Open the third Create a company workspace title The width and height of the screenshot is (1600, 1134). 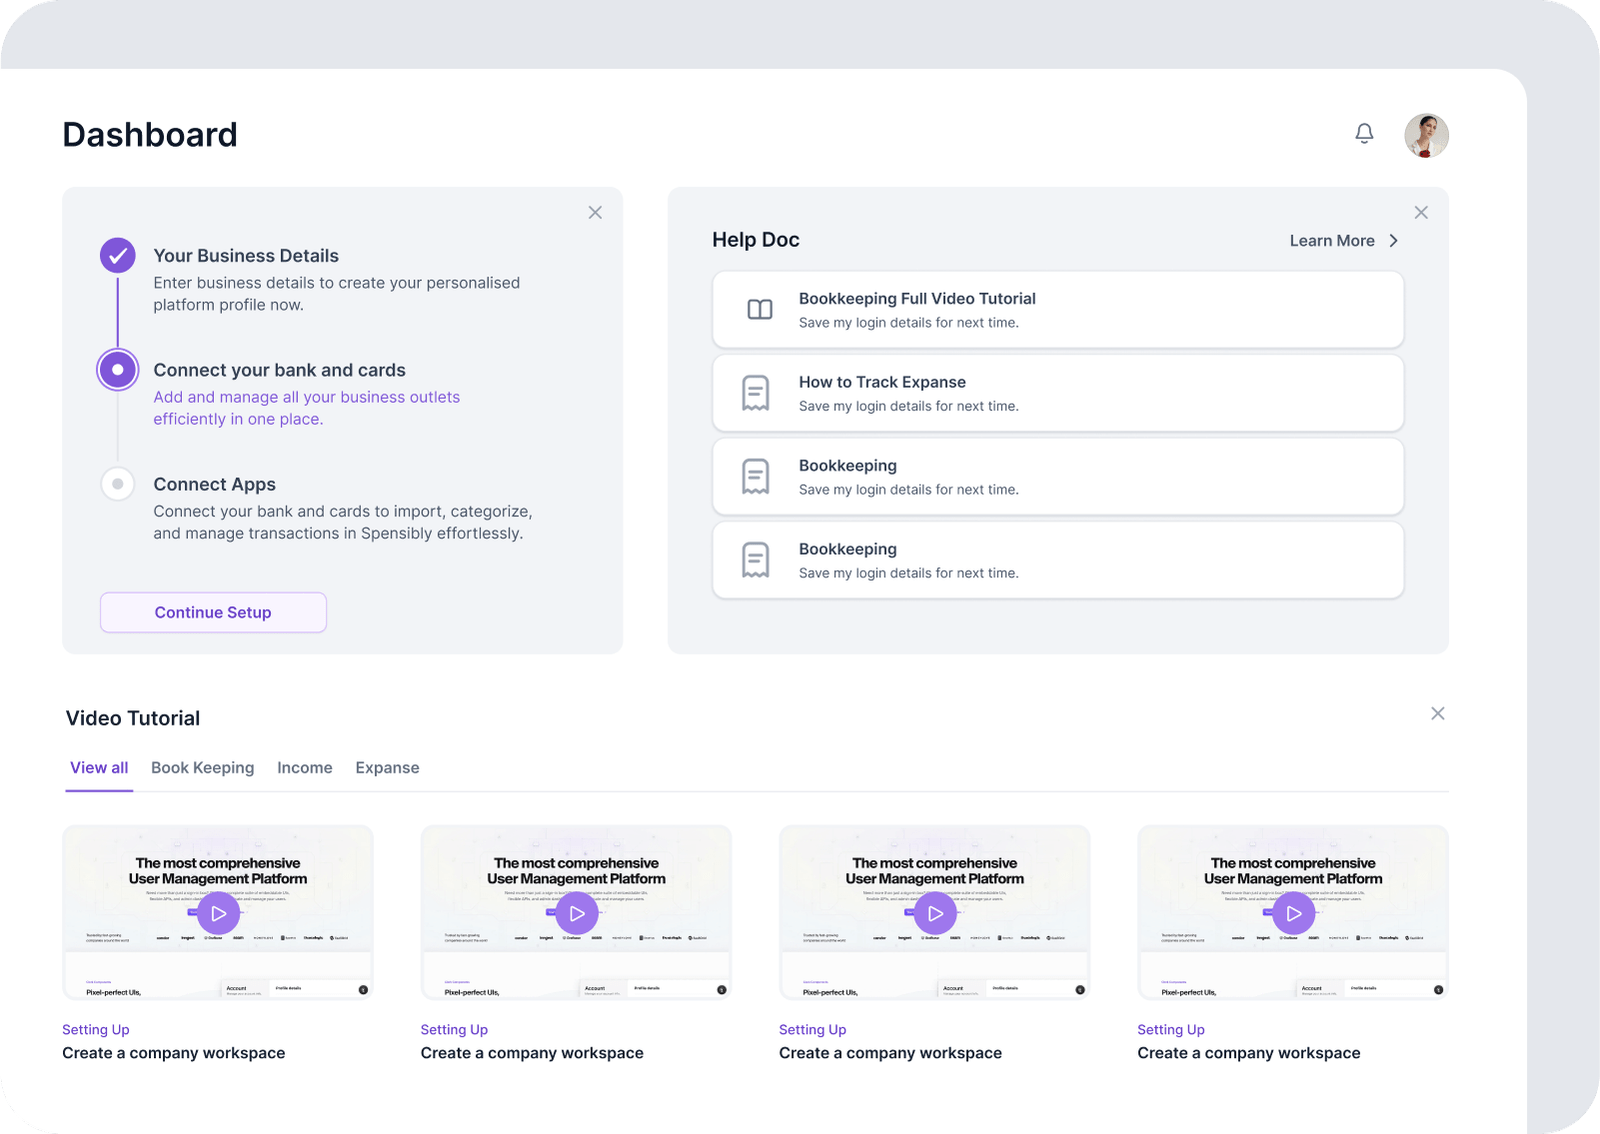(x=890, y=1053)
